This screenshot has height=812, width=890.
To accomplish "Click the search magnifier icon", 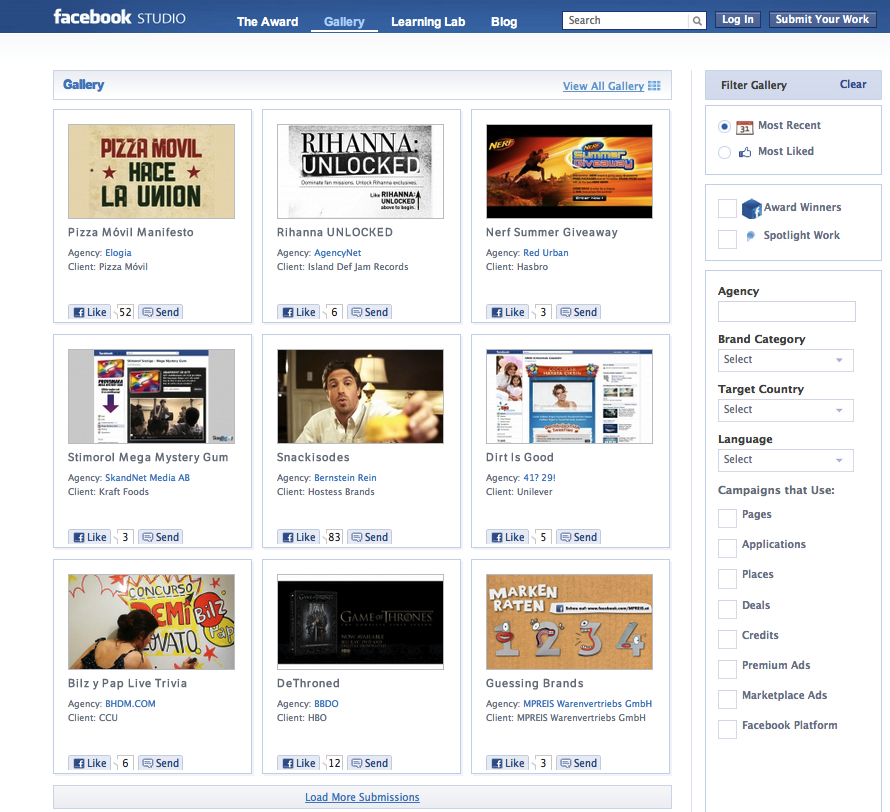I will [x=696, y=21].
